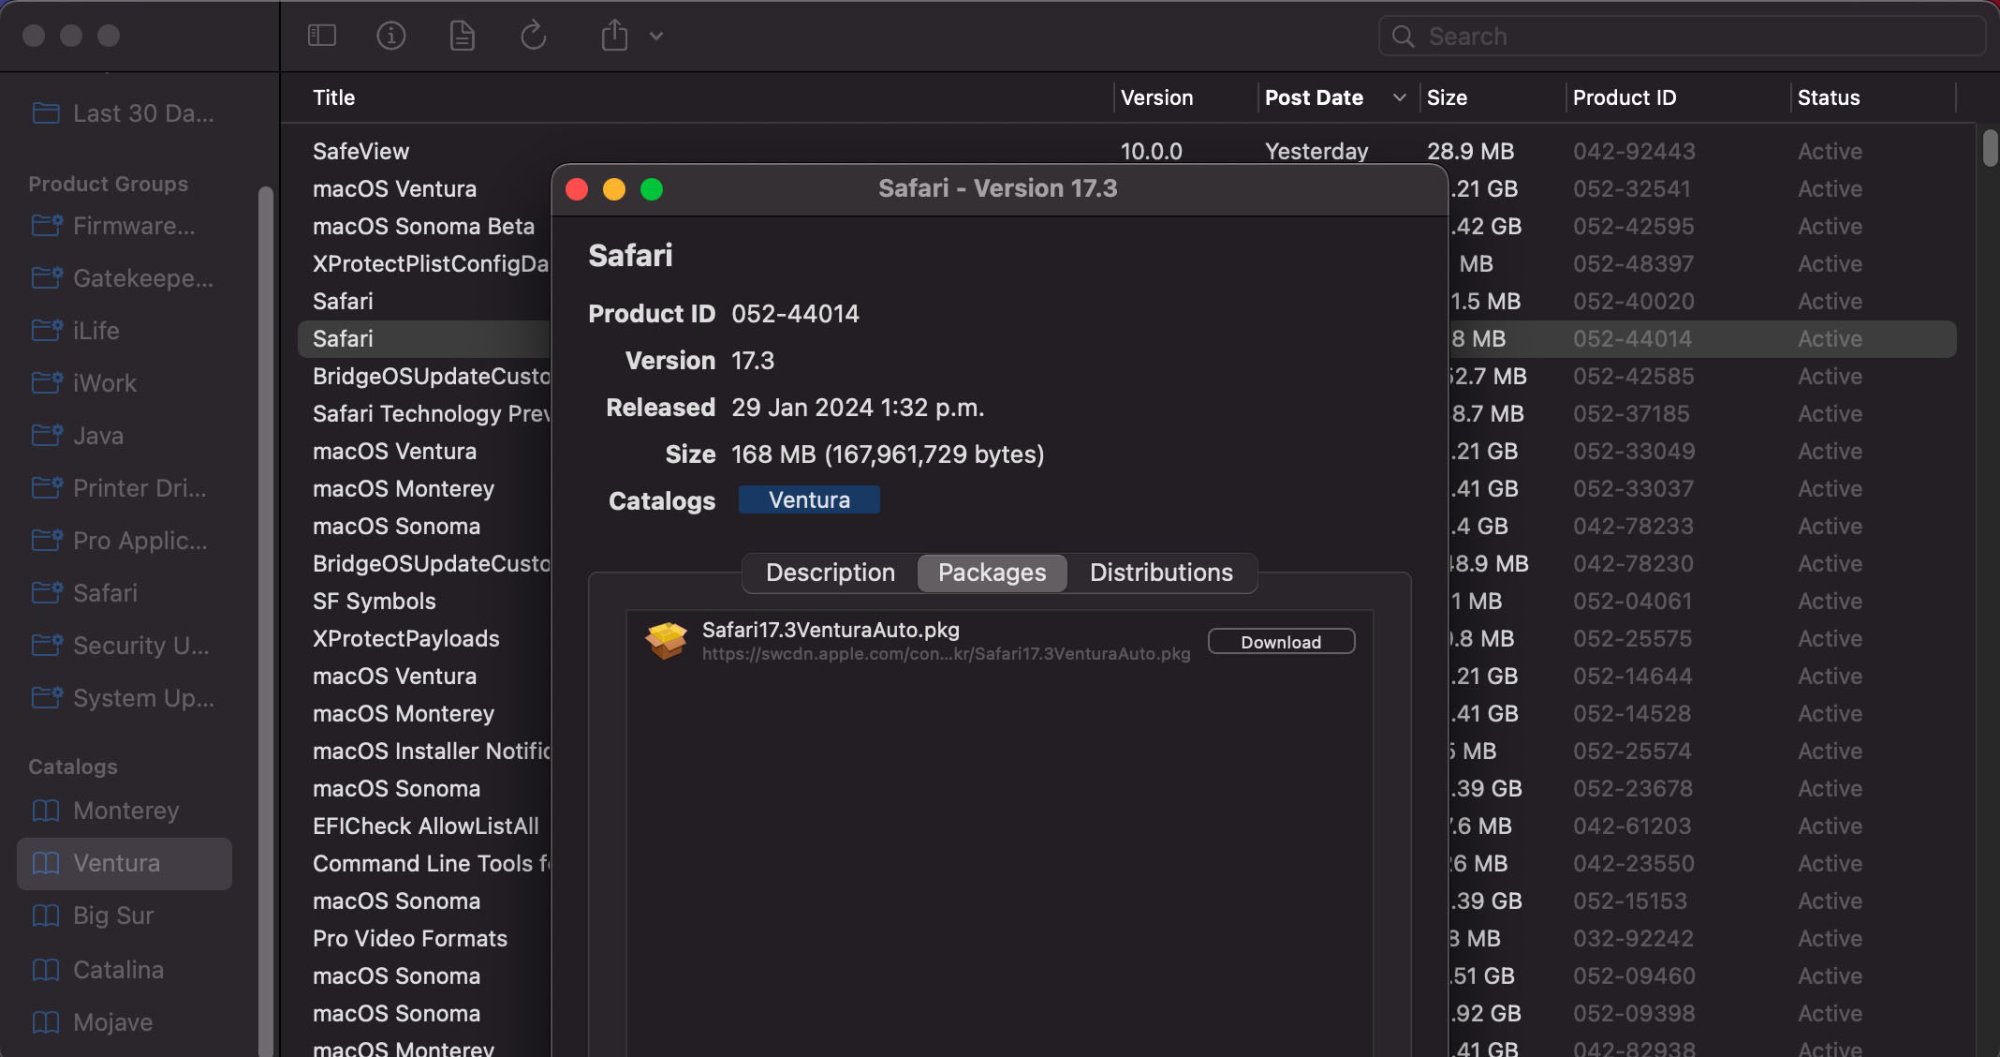Screen dimensions: 2000x1057
Task: Click the Safari17.3VenturaAuto.pkg package icon
Action: pyautogui.click(x=666, y=640)
